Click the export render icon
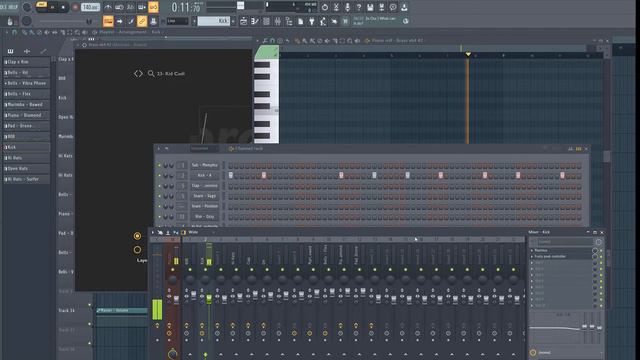The image size is (640, 360). click(x=382, y=7)
